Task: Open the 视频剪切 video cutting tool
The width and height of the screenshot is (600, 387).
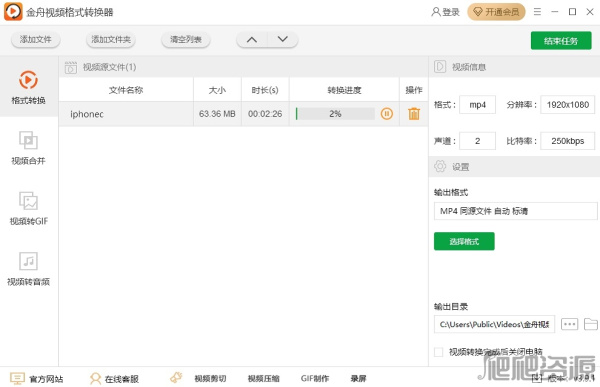Action: pyautogui.click(x=210, y=379)
